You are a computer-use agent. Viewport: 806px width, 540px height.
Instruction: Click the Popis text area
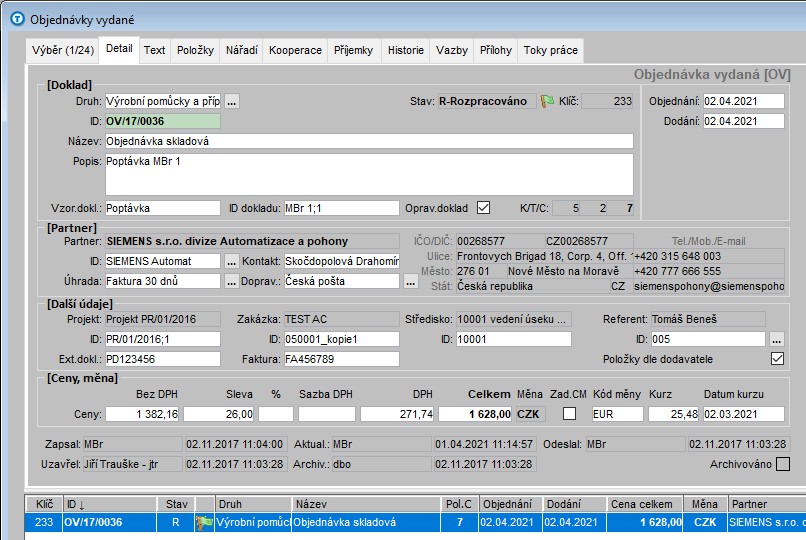click(369, 174)
